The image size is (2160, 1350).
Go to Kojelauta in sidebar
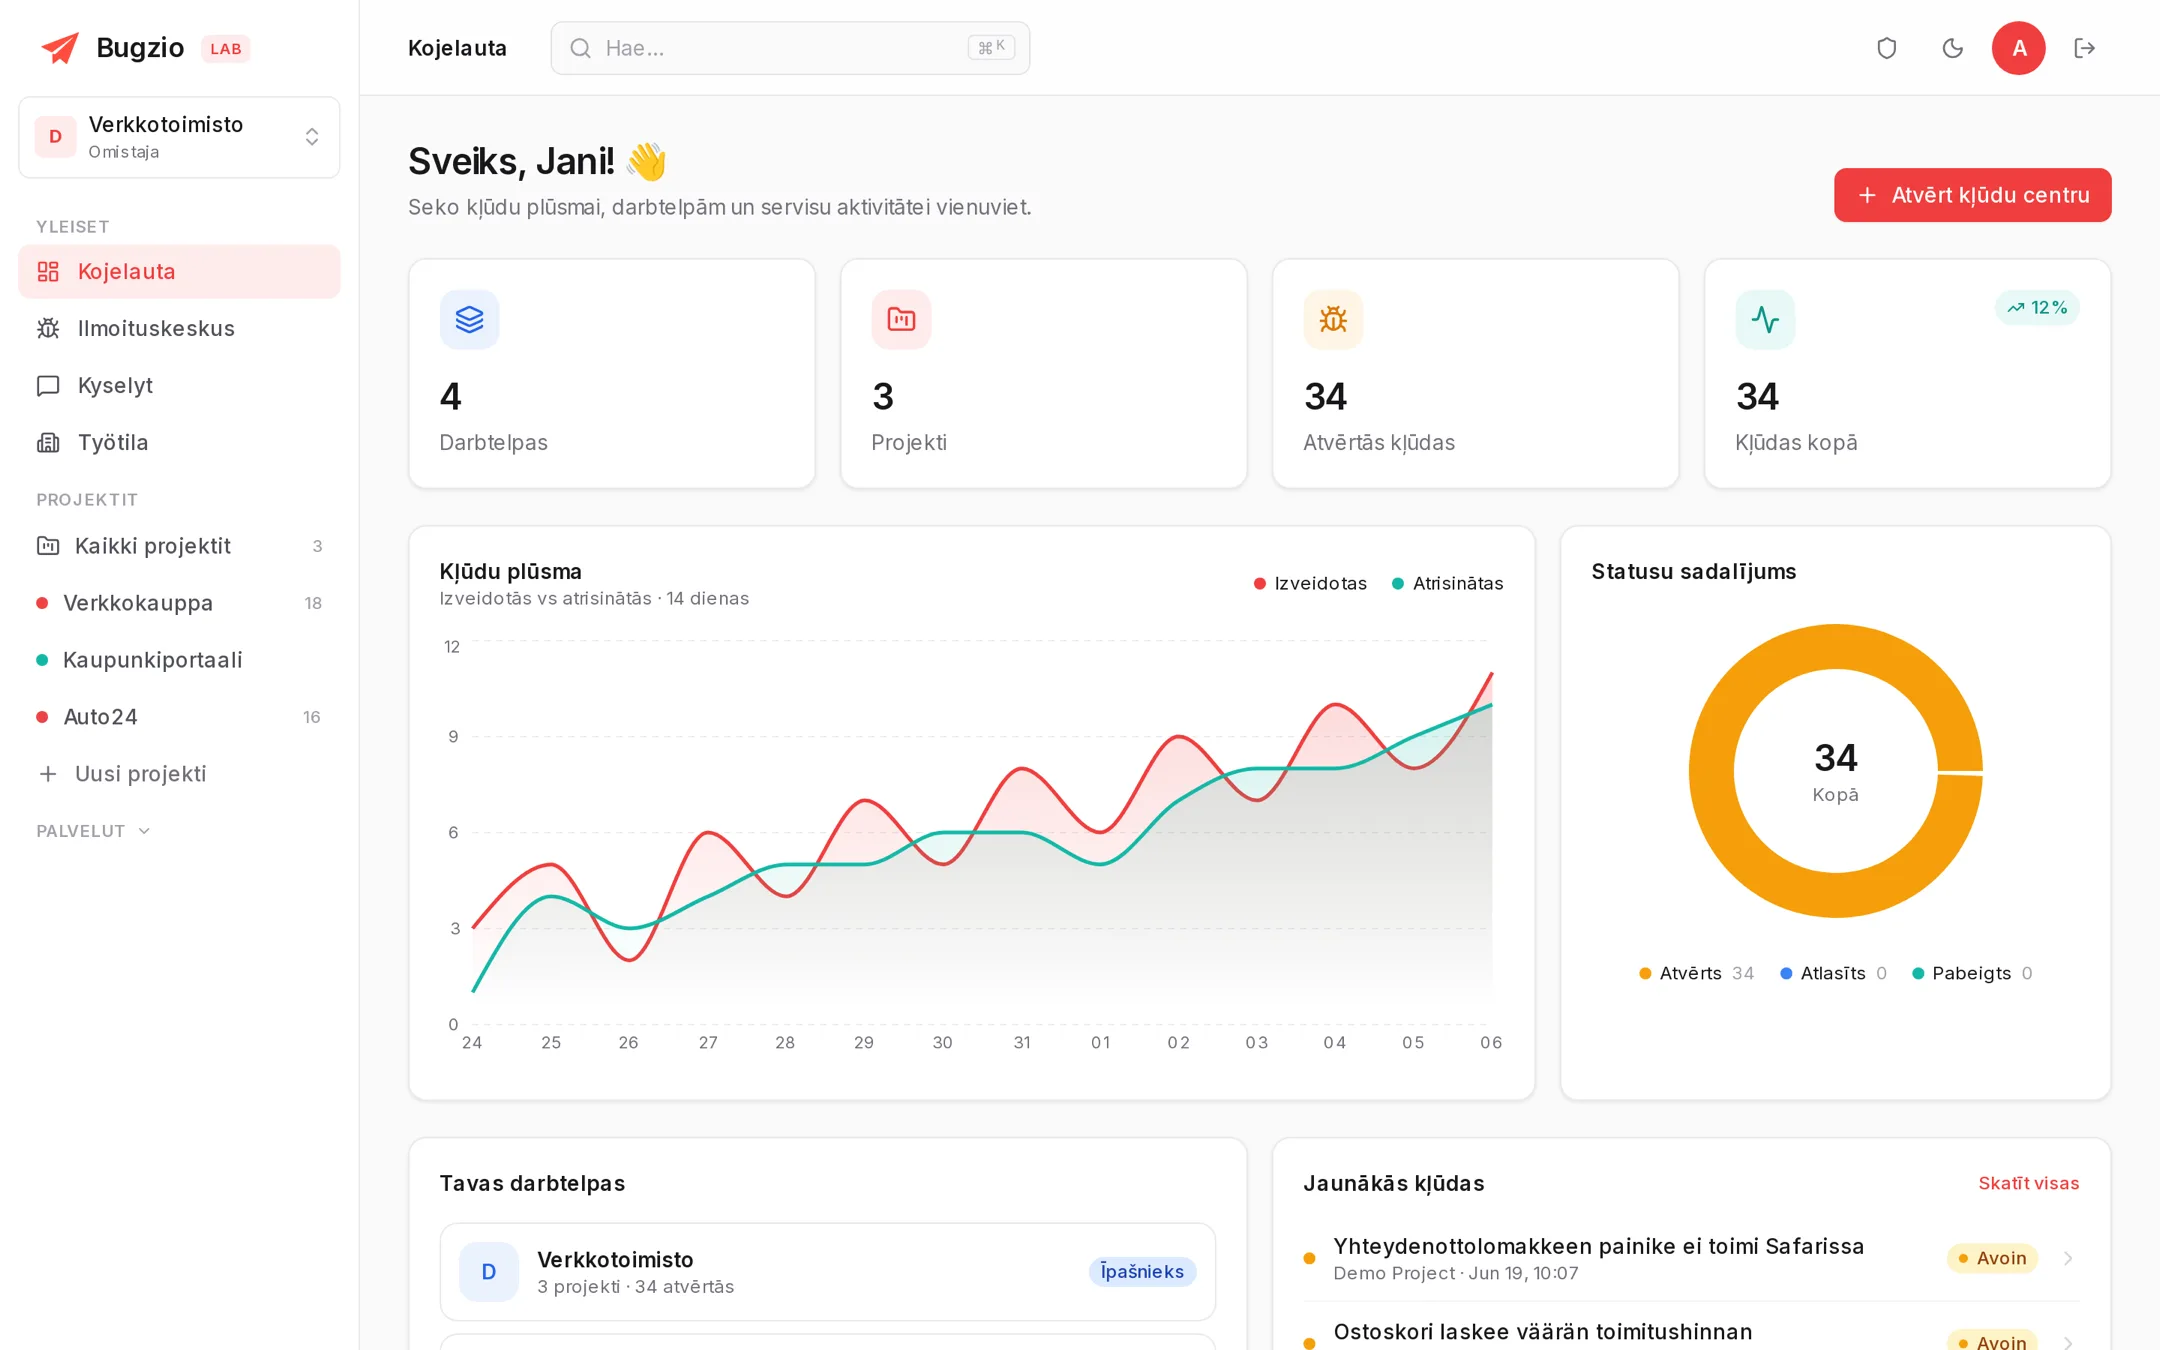179,271
